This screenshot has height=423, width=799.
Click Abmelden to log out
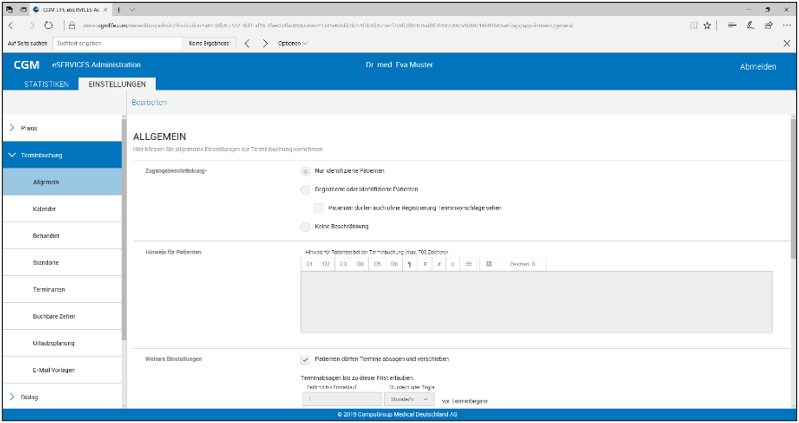click(x=758, y=67)
